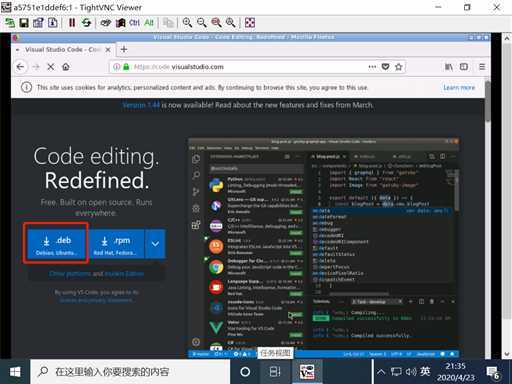Screen dimensions: 512x384
Task: Show hidden system tray icons
Action: (x=381, y=371)
